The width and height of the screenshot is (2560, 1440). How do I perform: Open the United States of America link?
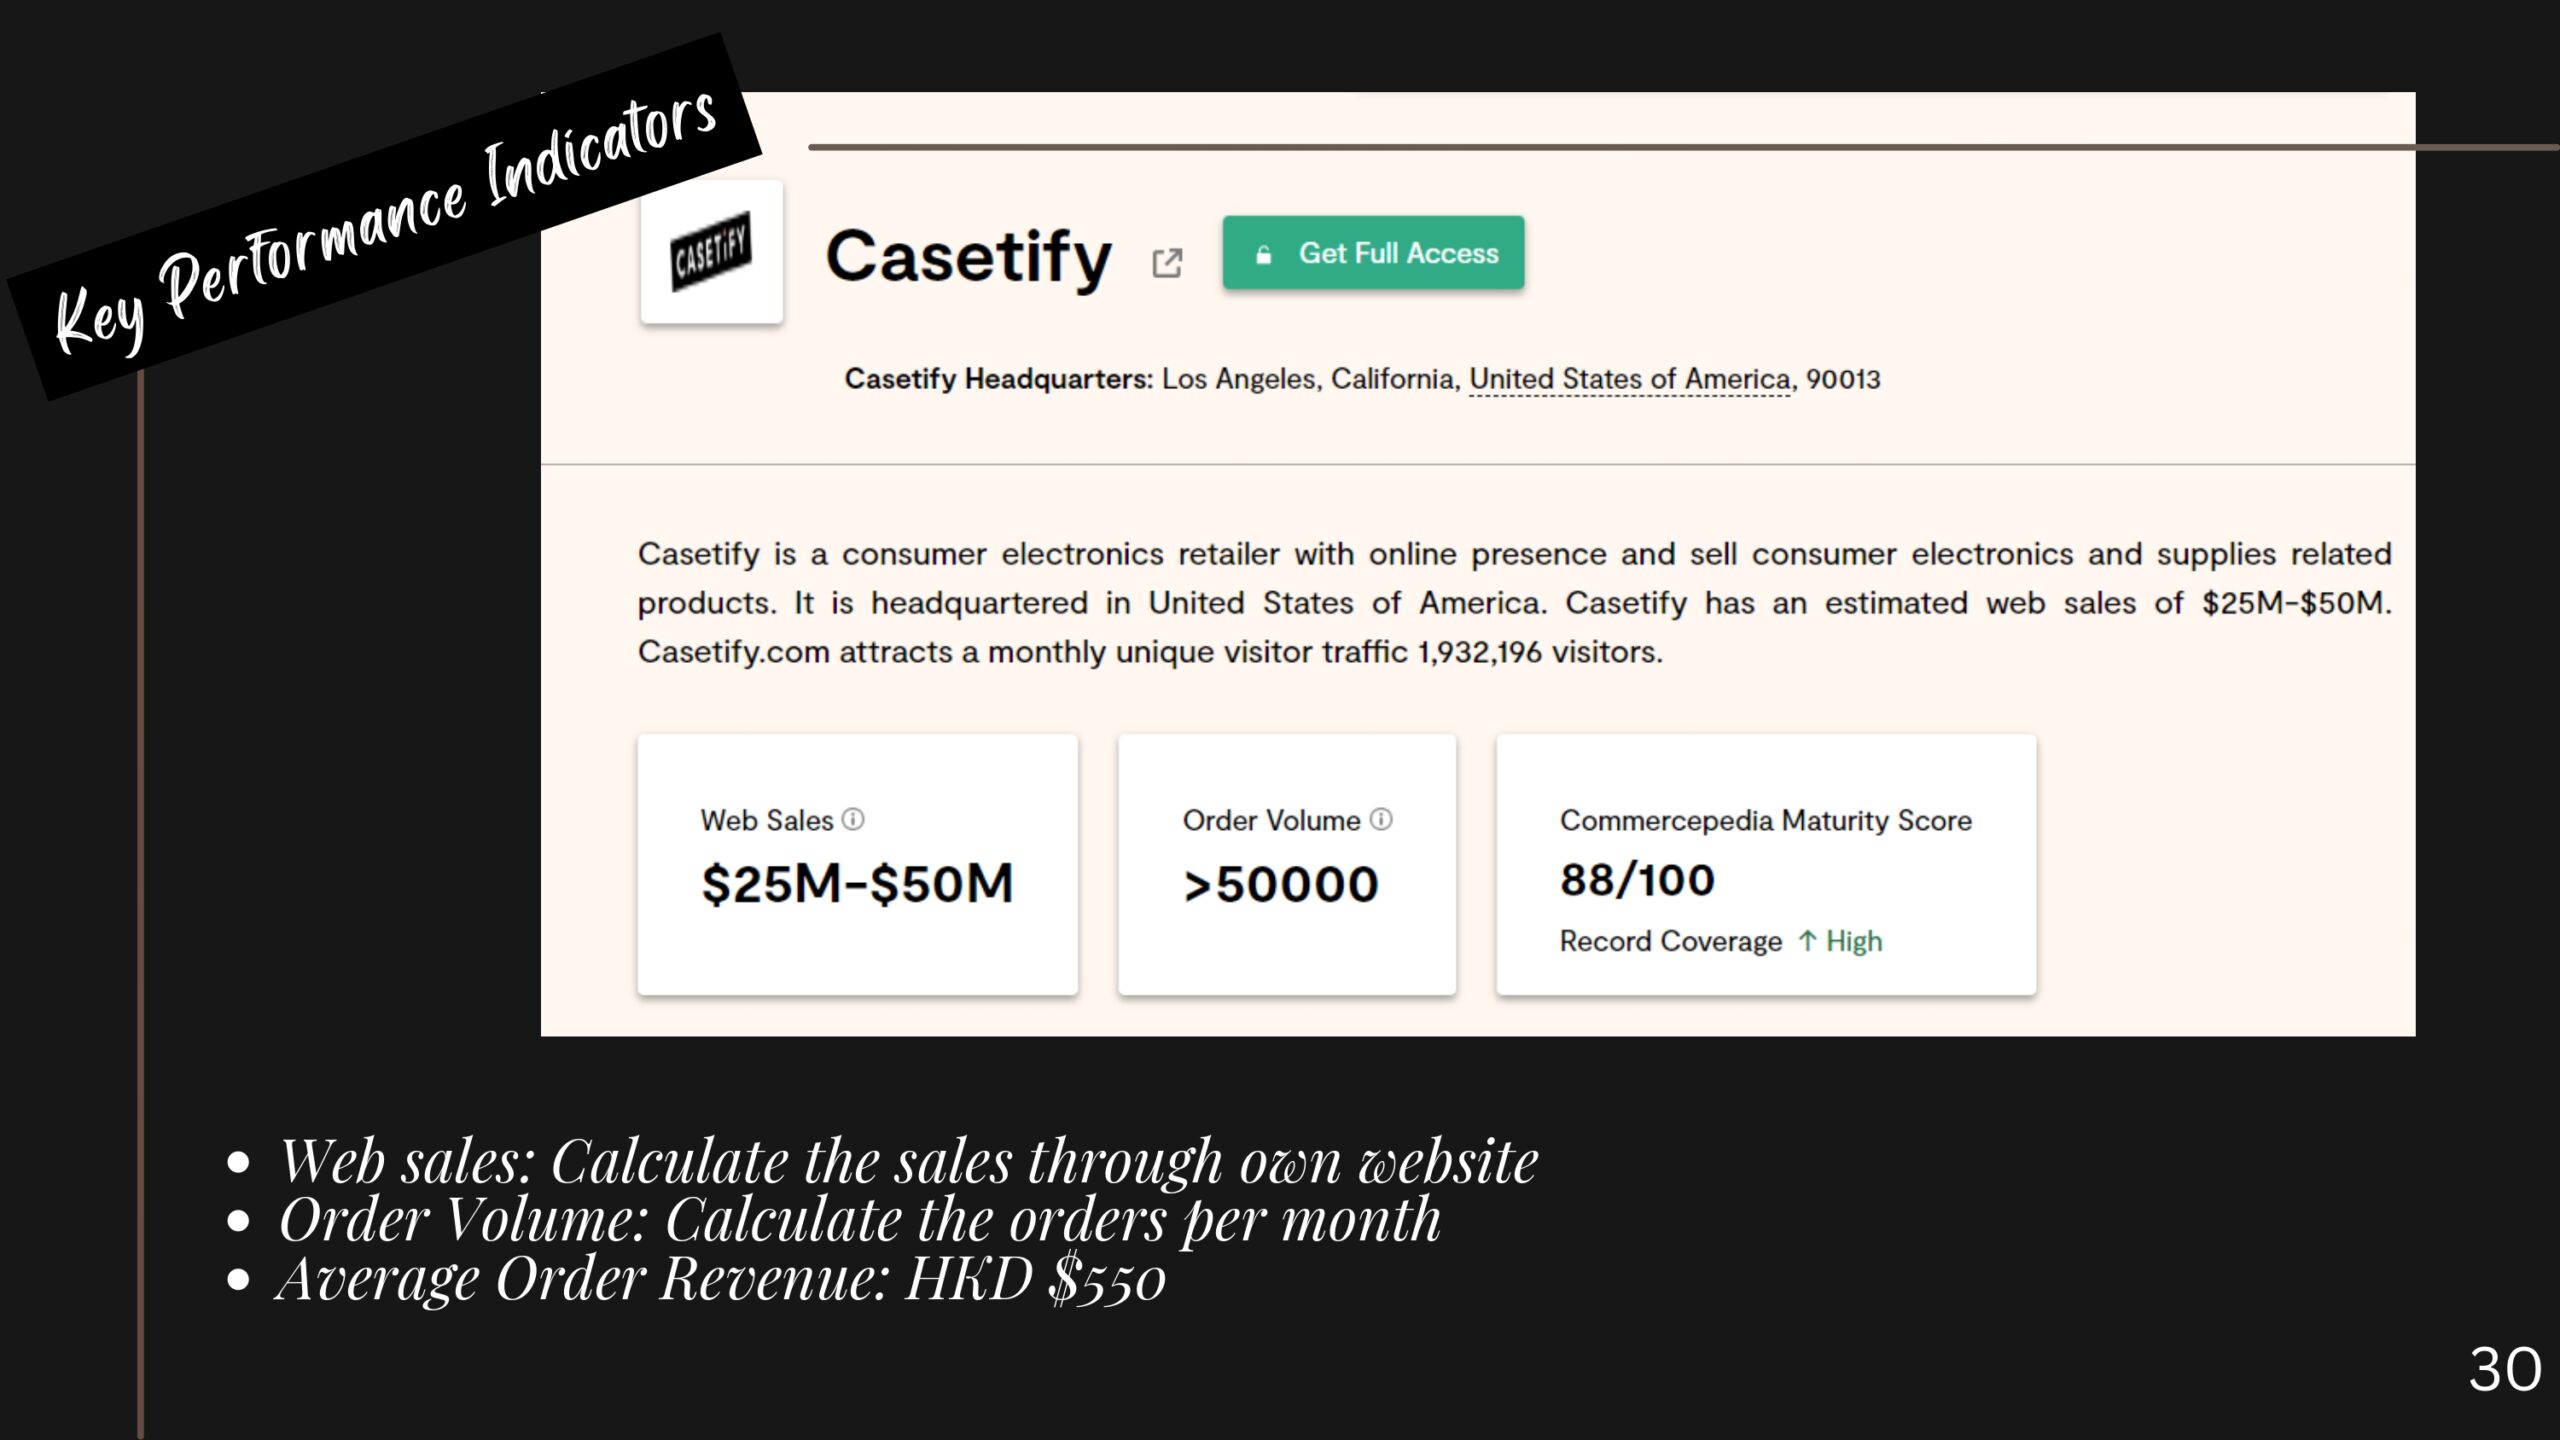coord(1629,379)
